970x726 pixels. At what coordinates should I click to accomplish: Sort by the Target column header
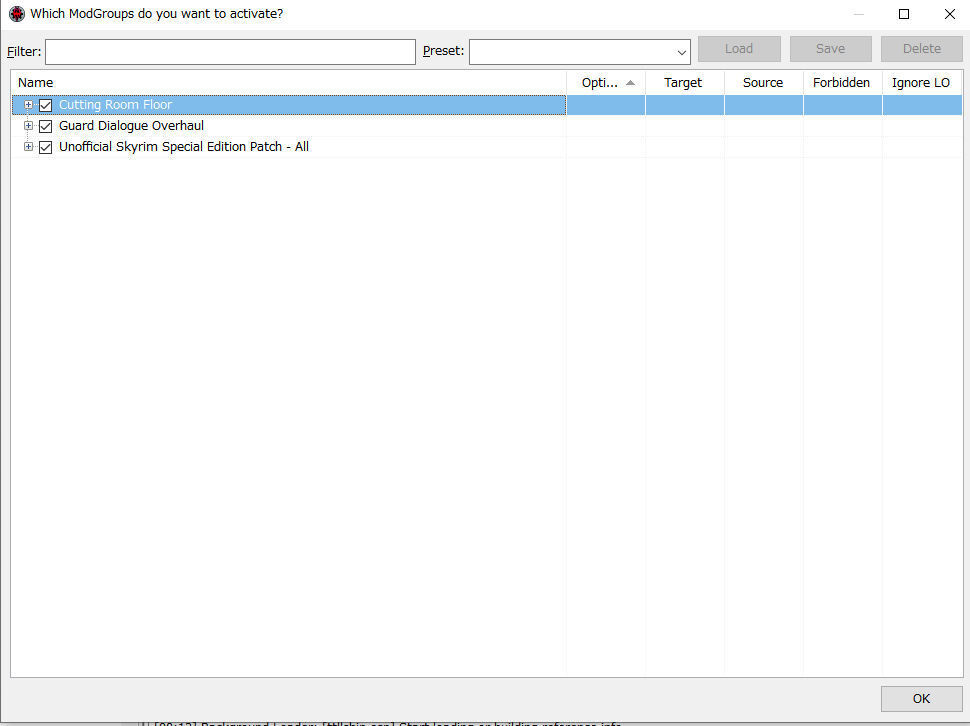click(x=684, y=83)
